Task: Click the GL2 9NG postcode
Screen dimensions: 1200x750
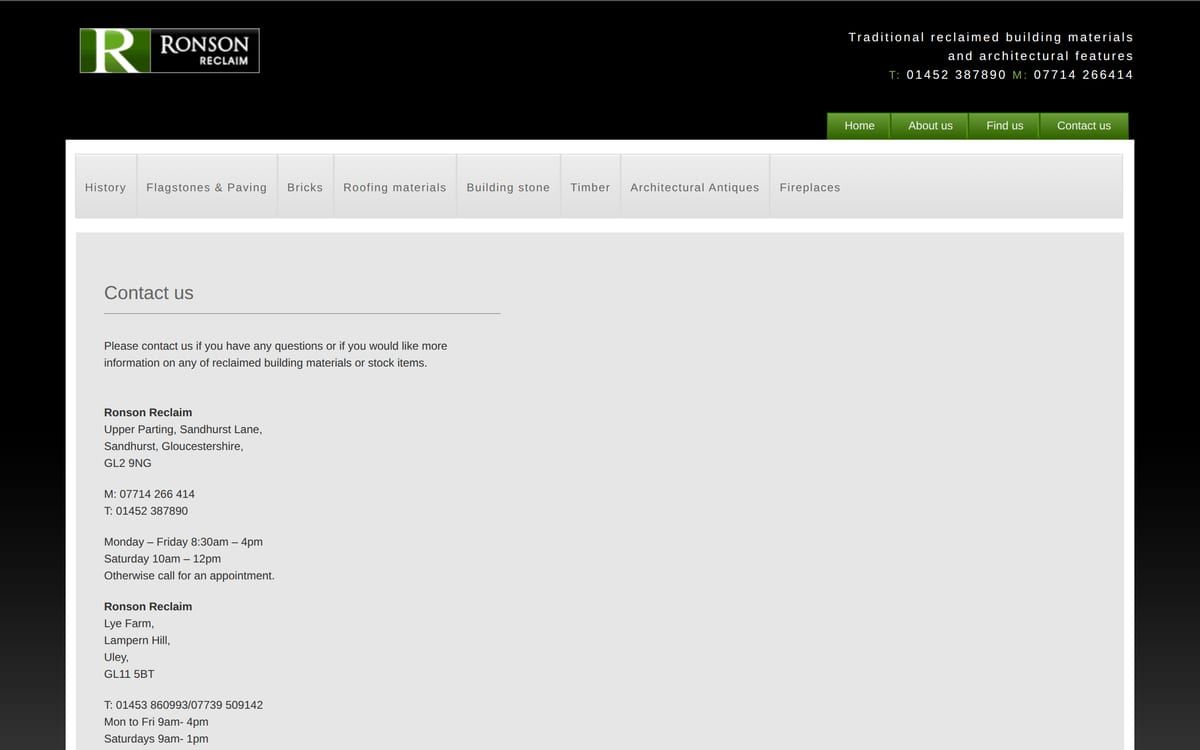Action: point(128,463)
